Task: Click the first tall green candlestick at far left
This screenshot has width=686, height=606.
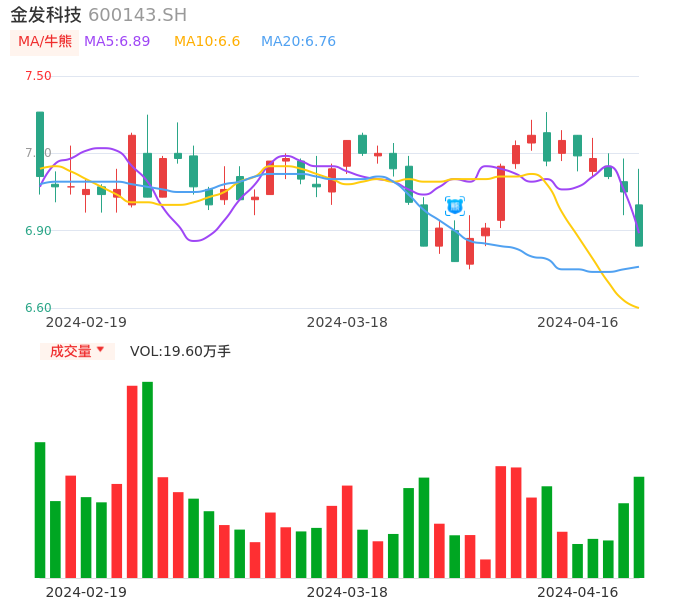Action: coord(40,144)
